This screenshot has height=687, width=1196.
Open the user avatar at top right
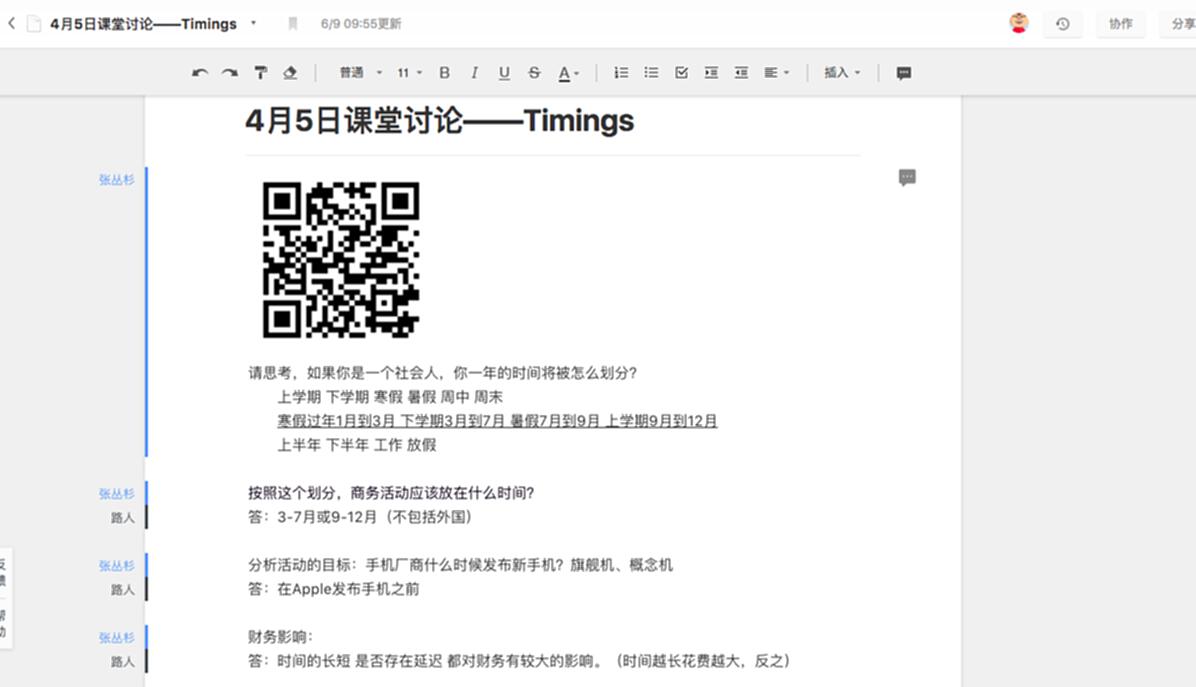click(1019, 24)
